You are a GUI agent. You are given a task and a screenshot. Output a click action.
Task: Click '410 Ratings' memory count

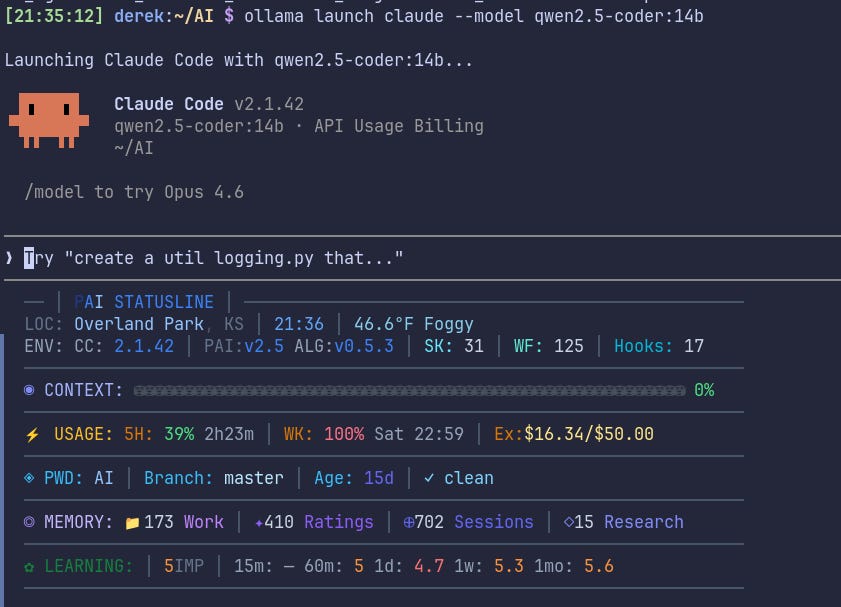click(x=319, y=522)
